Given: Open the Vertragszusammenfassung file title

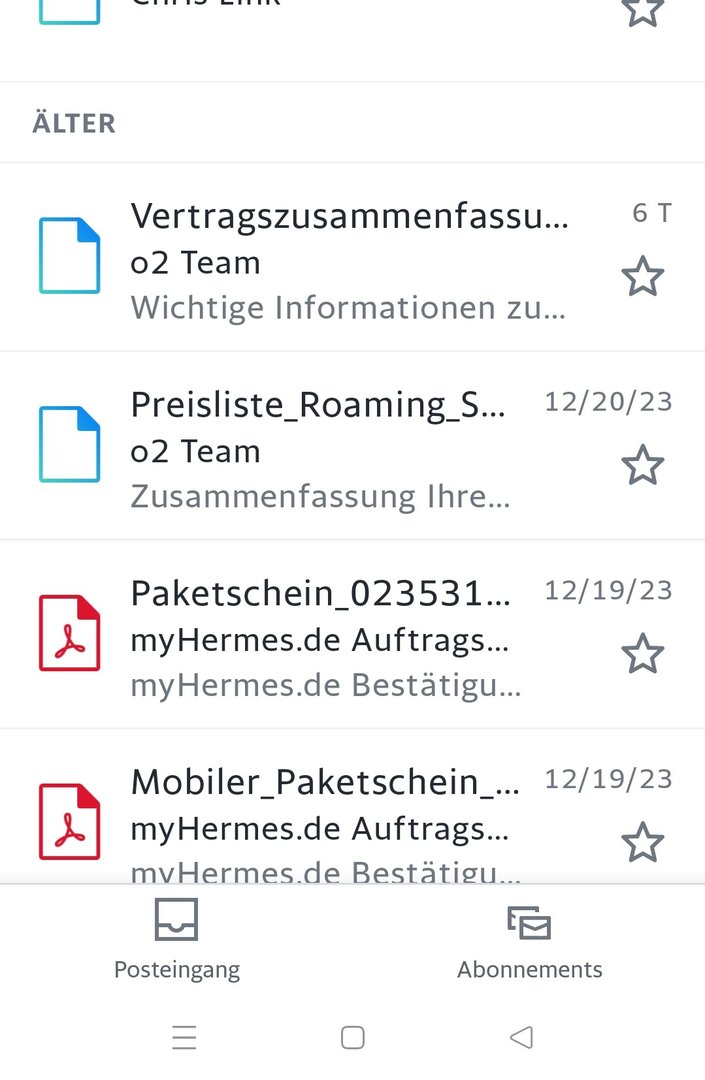Looking at the screenshot, I should tap(349, 215).
